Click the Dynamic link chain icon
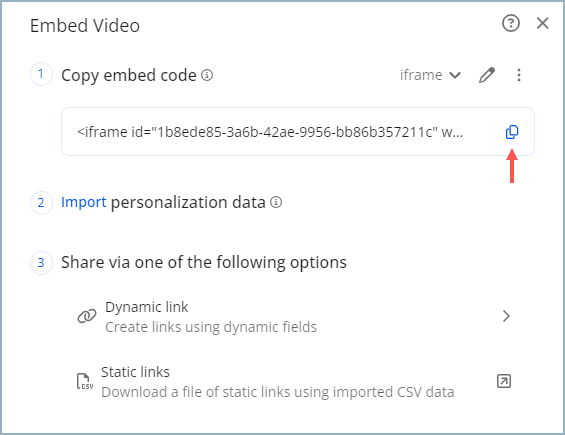This screenshot has height=435, width=565. tap(87, 316)
